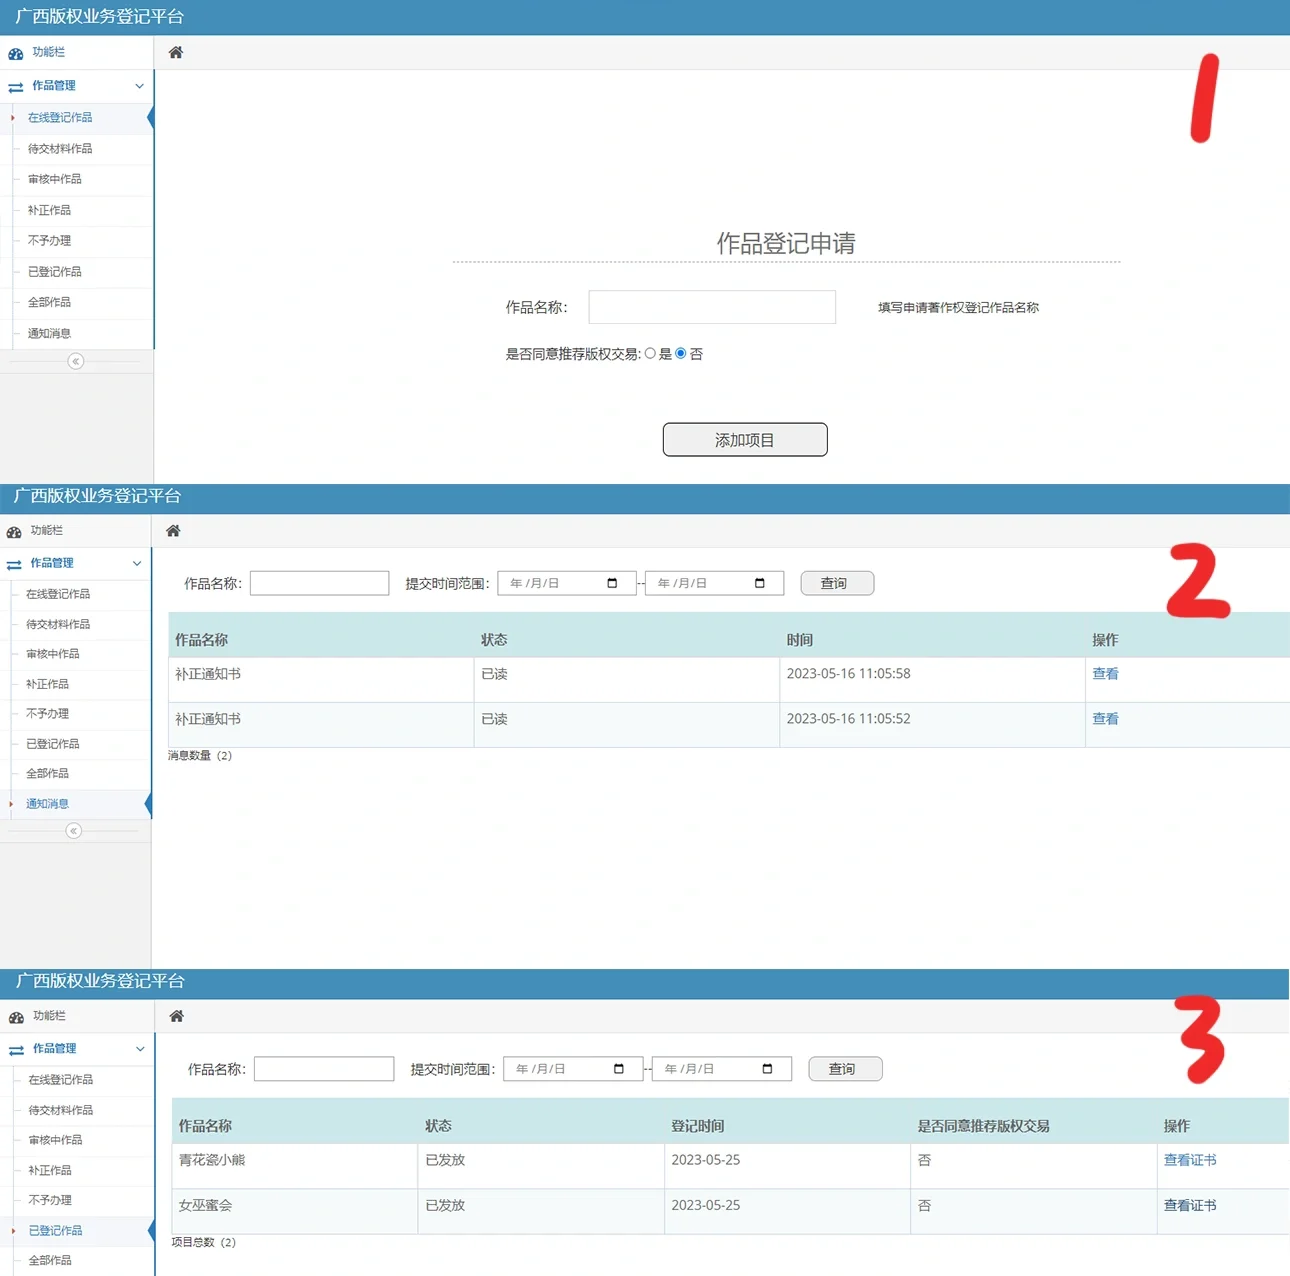1290x1276 pixels.
Task: Click the home icon in screenshot 3's breadcrumb bar
Action: (x=177, y=1016)
